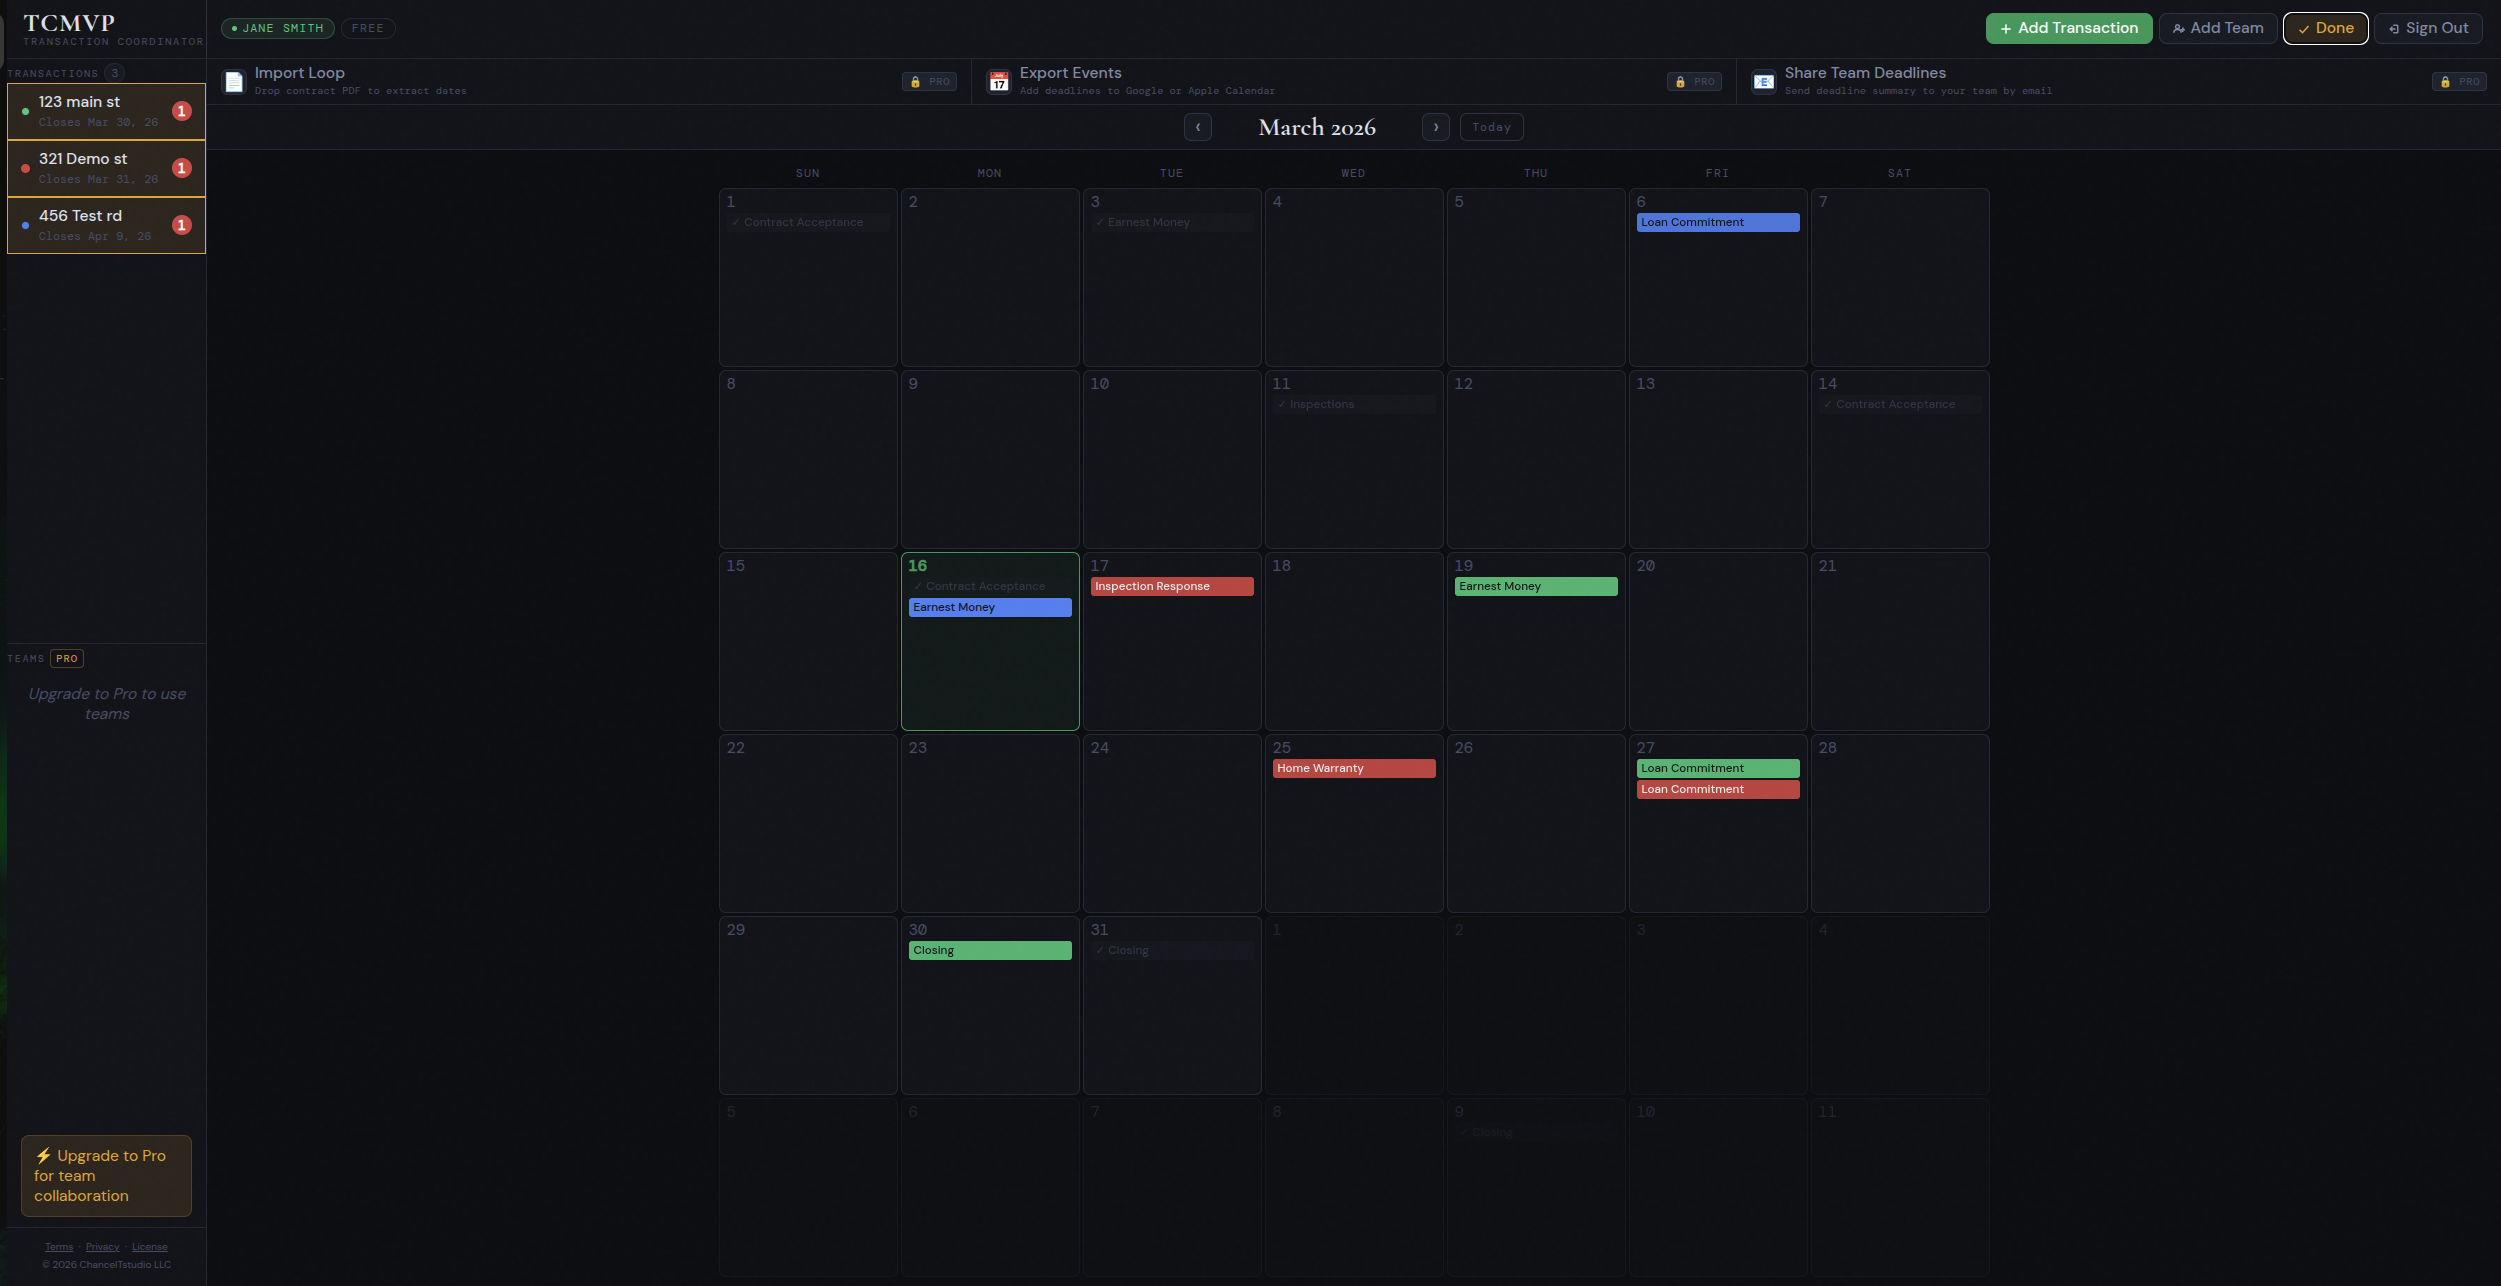Click the Add Team pen icon
2501x1286 pixels.
[2178, 28]
